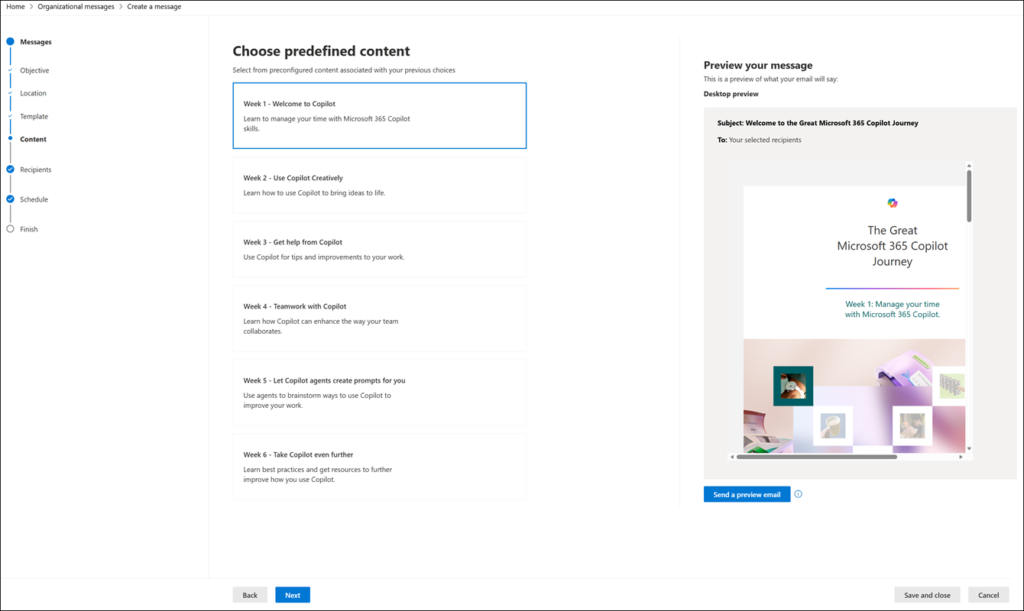1024x611 pixels.
Task: Proceed with the Next button
Action: (292, 594)
